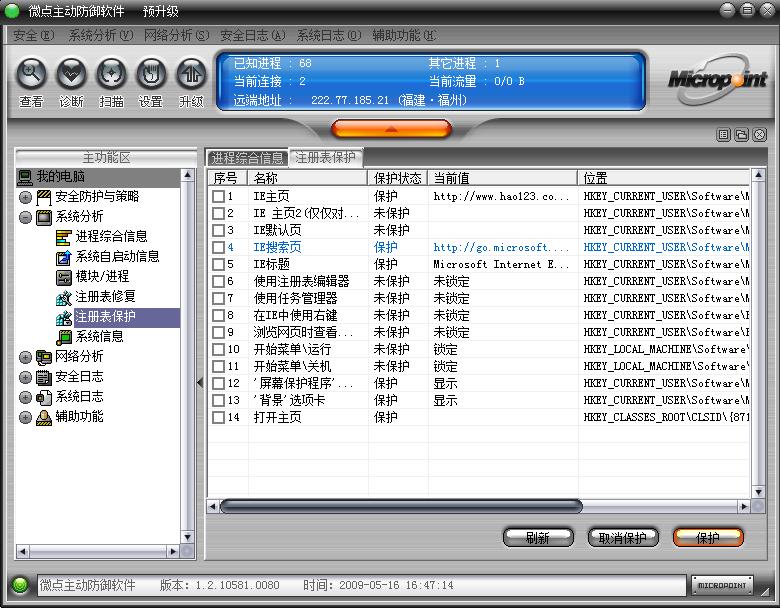This screenshot has width=780, height=608.
Task: Expand the 安全日志 tree node
Action: [x=25, y=378]
